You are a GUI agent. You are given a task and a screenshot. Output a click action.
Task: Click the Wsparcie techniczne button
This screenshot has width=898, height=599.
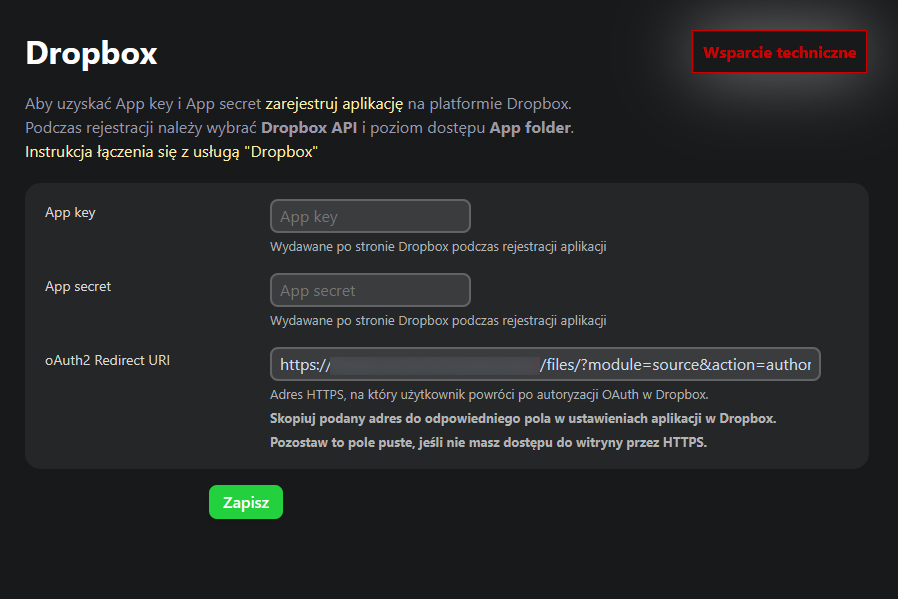click(x=779, y=52)
